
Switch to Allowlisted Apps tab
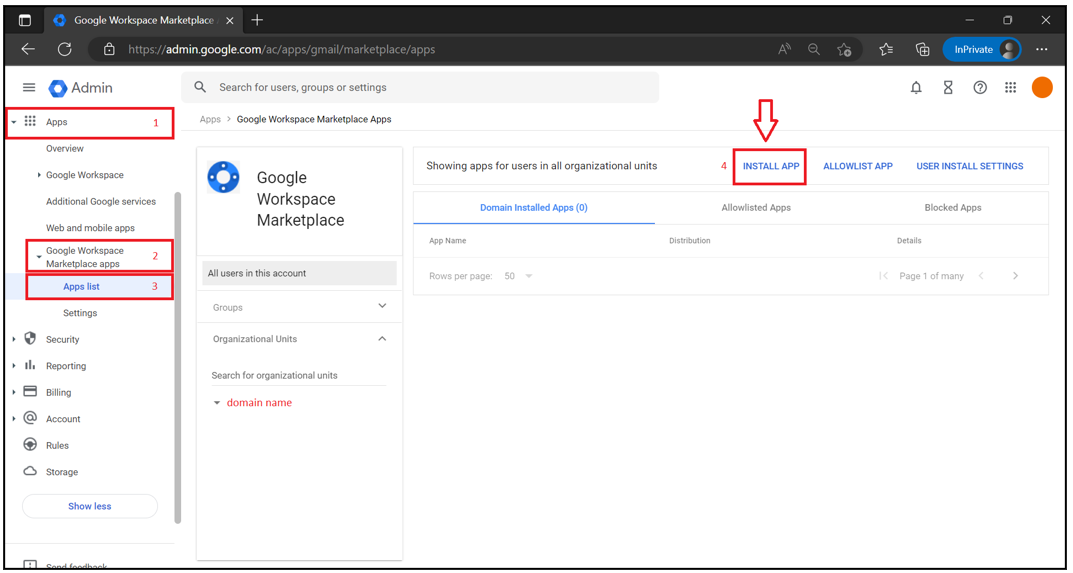(x=755, y=207)
